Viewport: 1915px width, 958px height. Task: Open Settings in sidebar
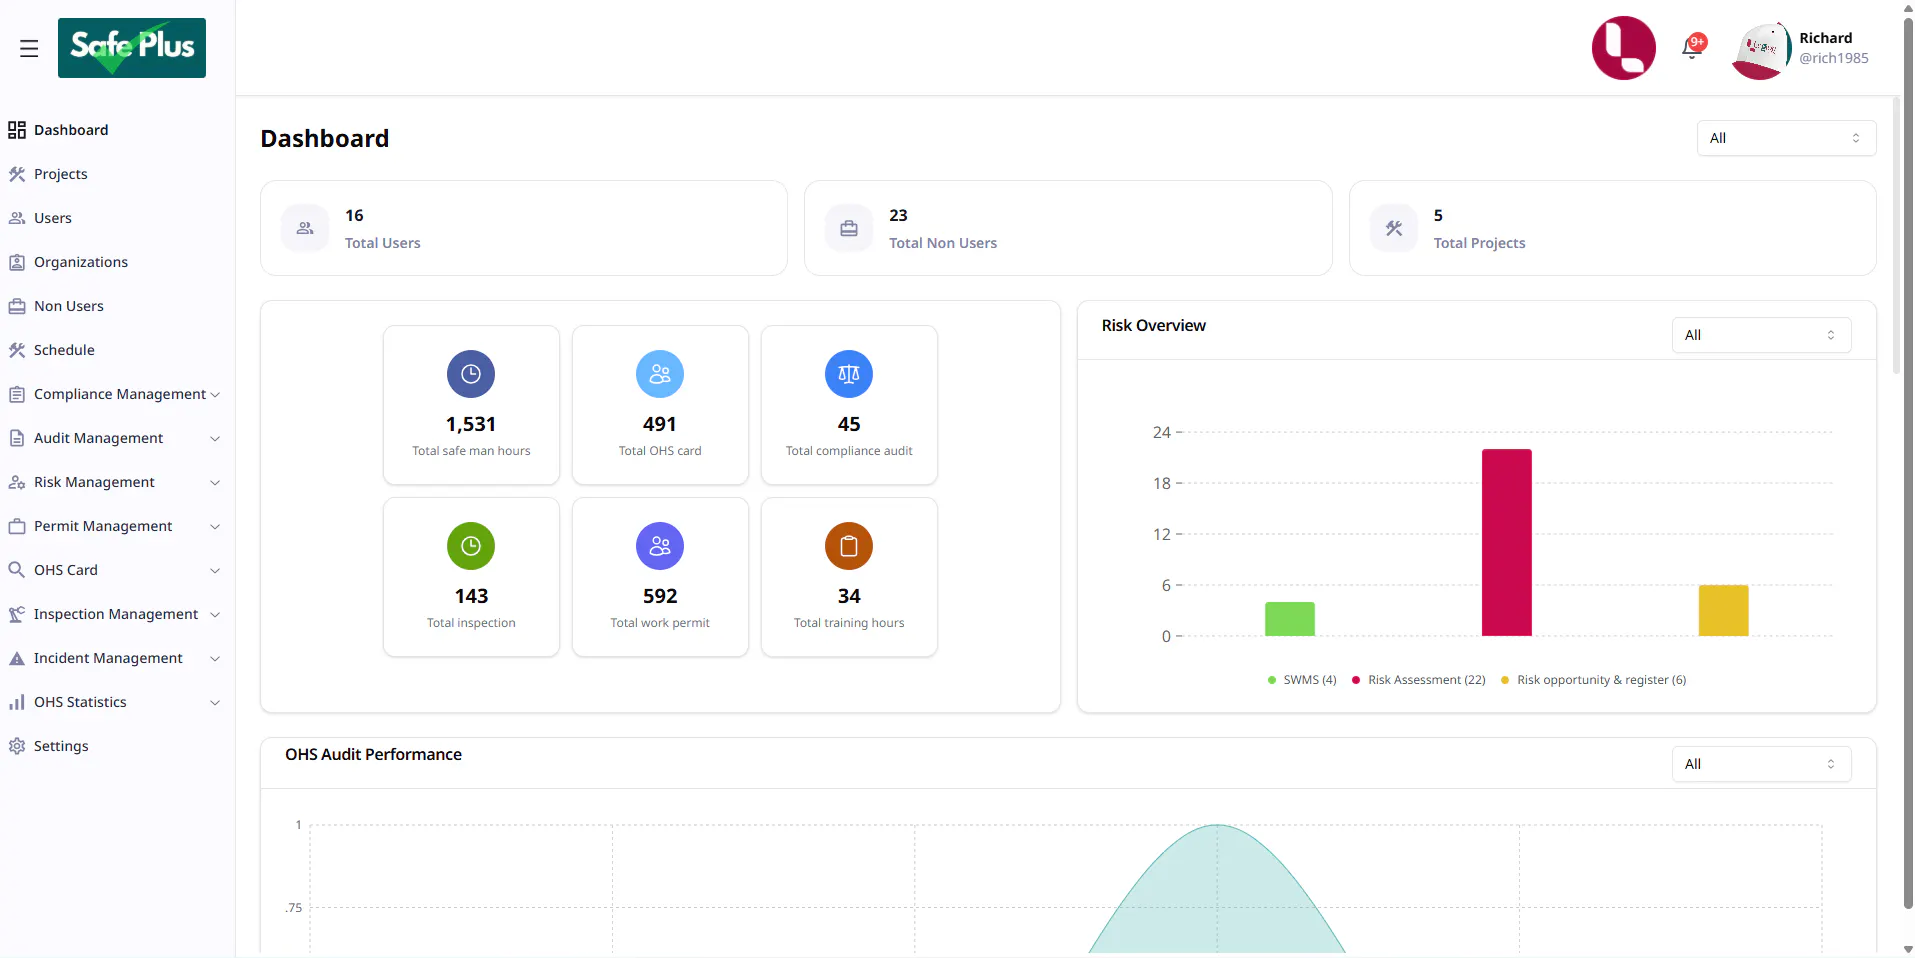click(61, 746)
